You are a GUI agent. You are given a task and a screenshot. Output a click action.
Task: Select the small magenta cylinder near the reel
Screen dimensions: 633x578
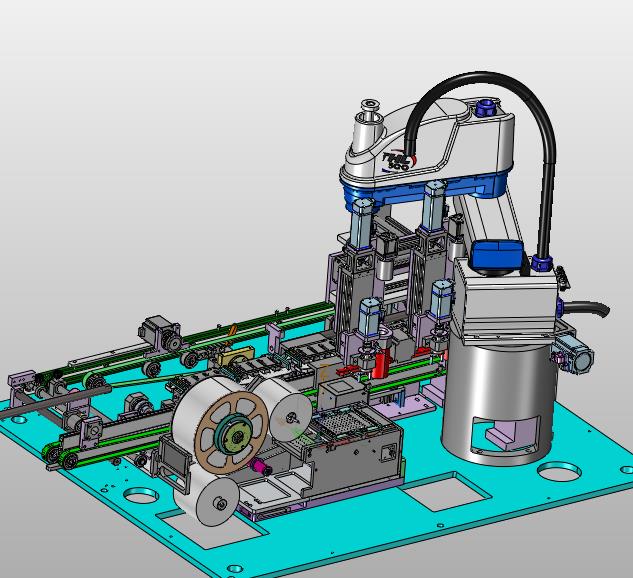pos(260,467)
